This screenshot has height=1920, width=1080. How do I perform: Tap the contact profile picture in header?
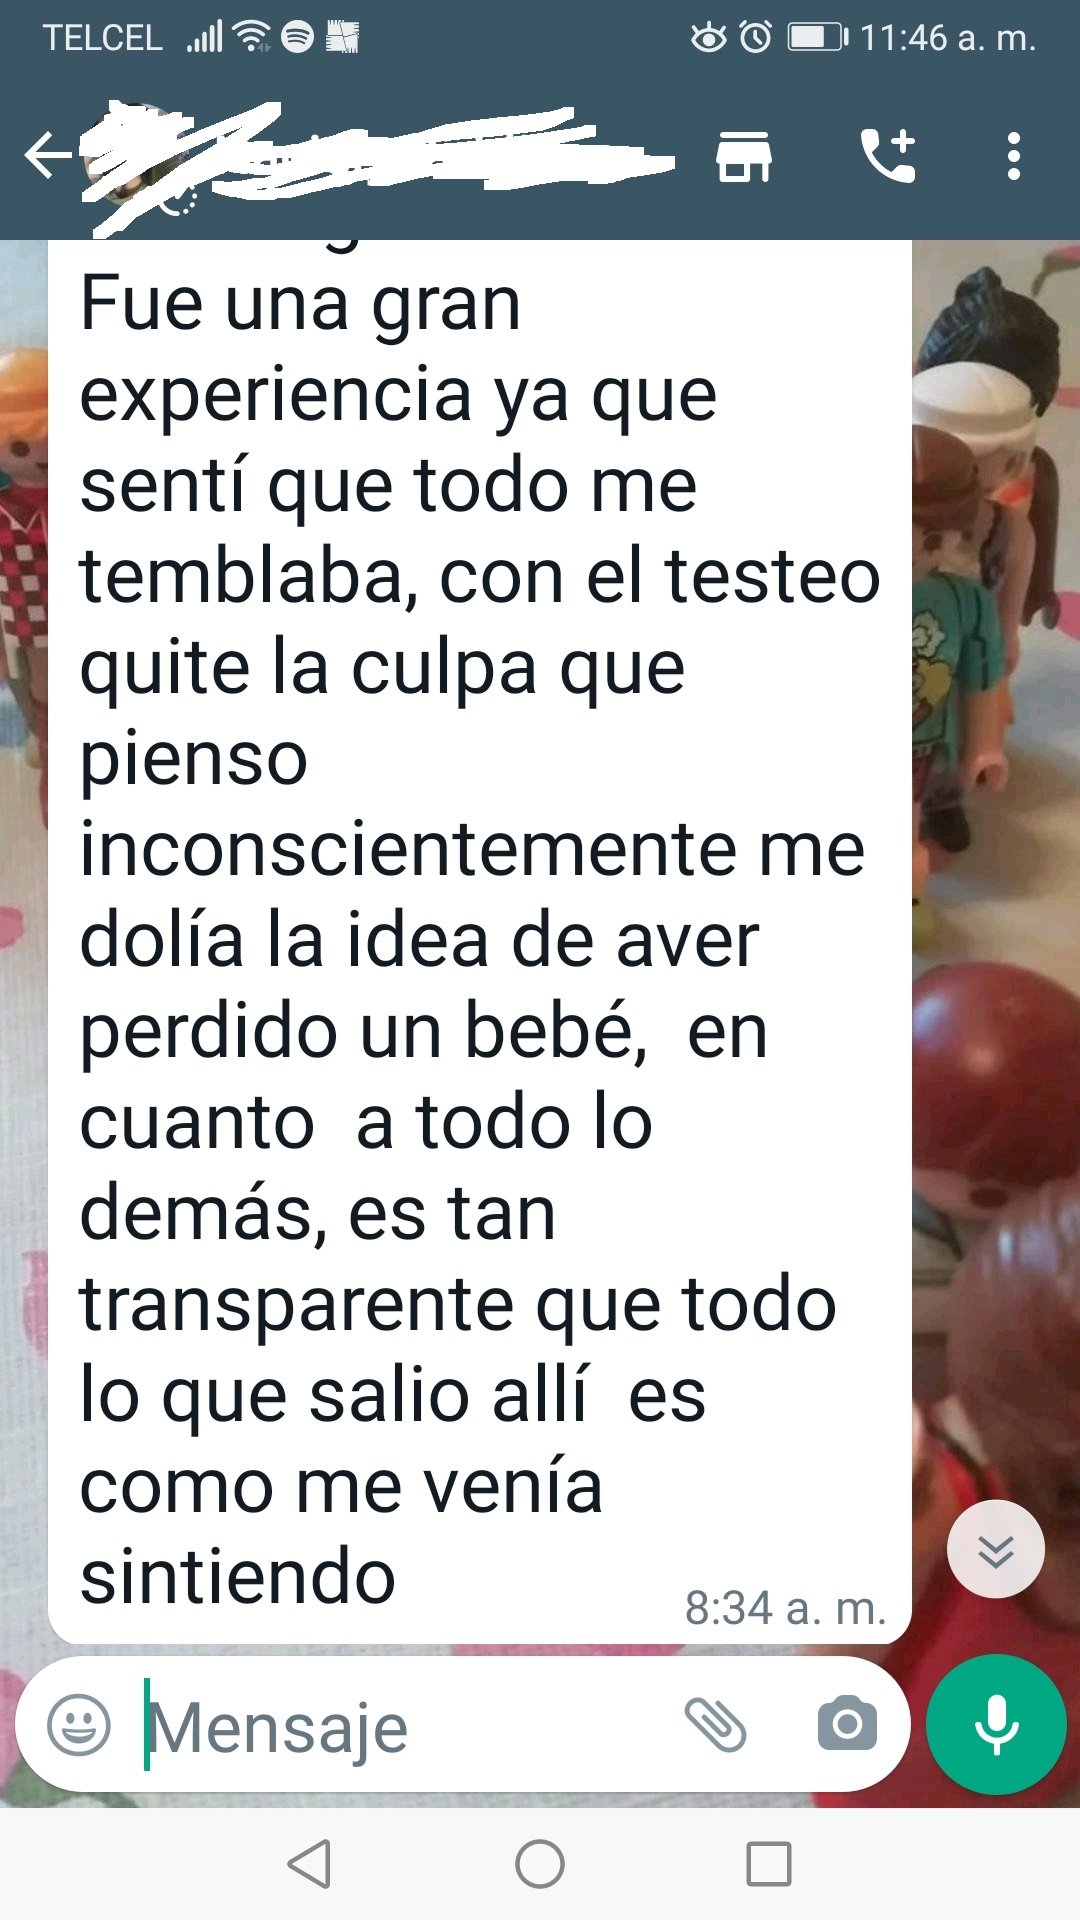(x=135, y=157)
